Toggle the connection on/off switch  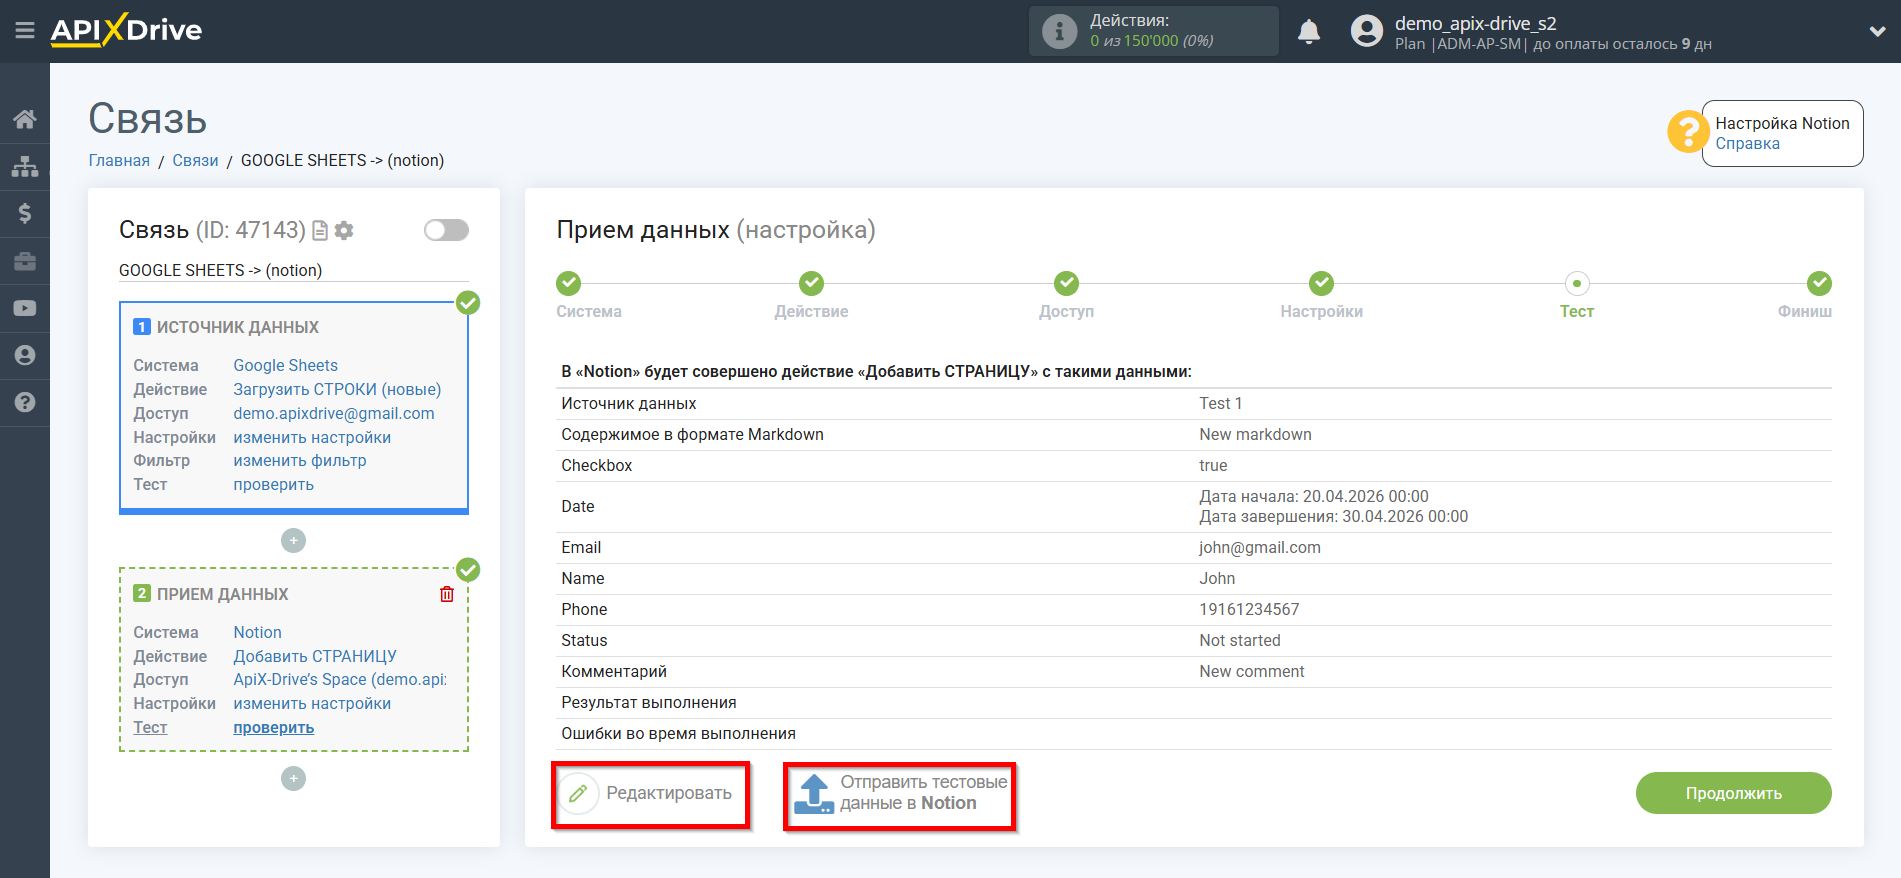446,230
